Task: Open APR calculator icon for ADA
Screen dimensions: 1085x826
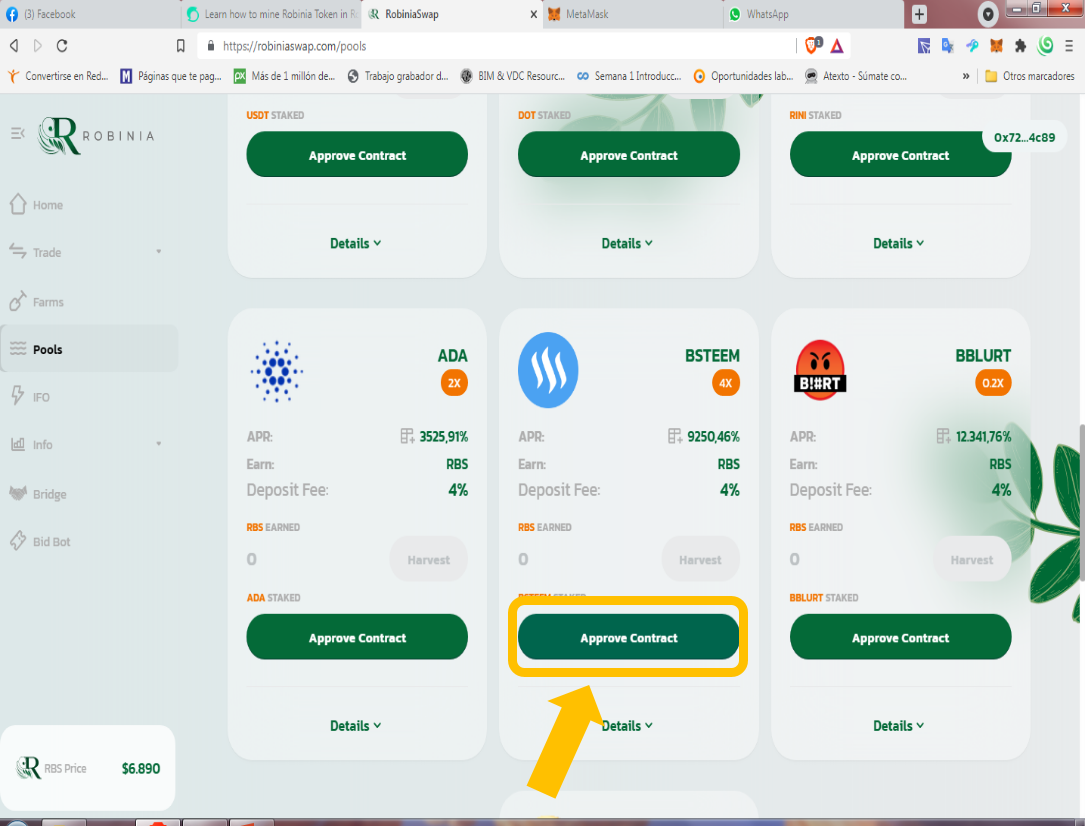Action: point(408,436)
